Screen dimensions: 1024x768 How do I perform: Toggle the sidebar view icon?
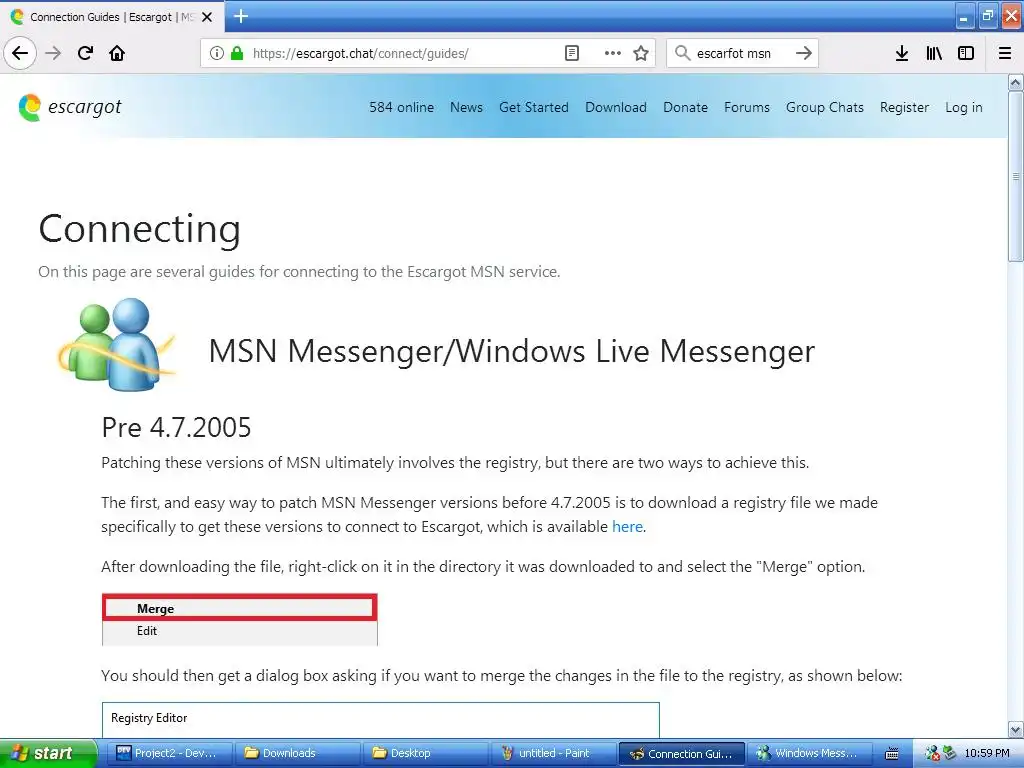(966, 53)
